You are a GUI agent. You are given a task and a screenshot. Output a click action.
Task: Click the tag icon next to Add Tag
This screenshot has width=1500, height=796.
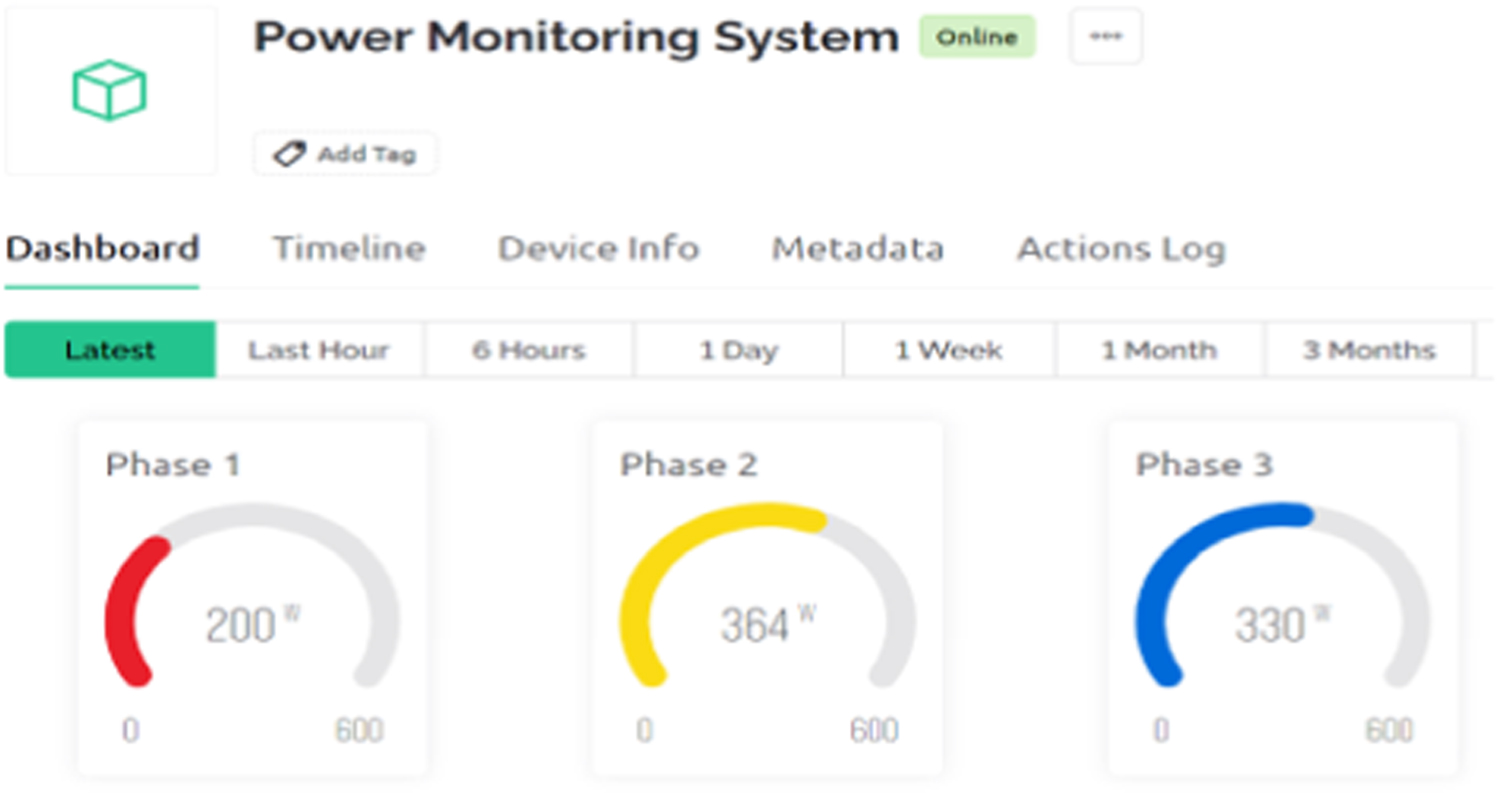coord(288,153)
